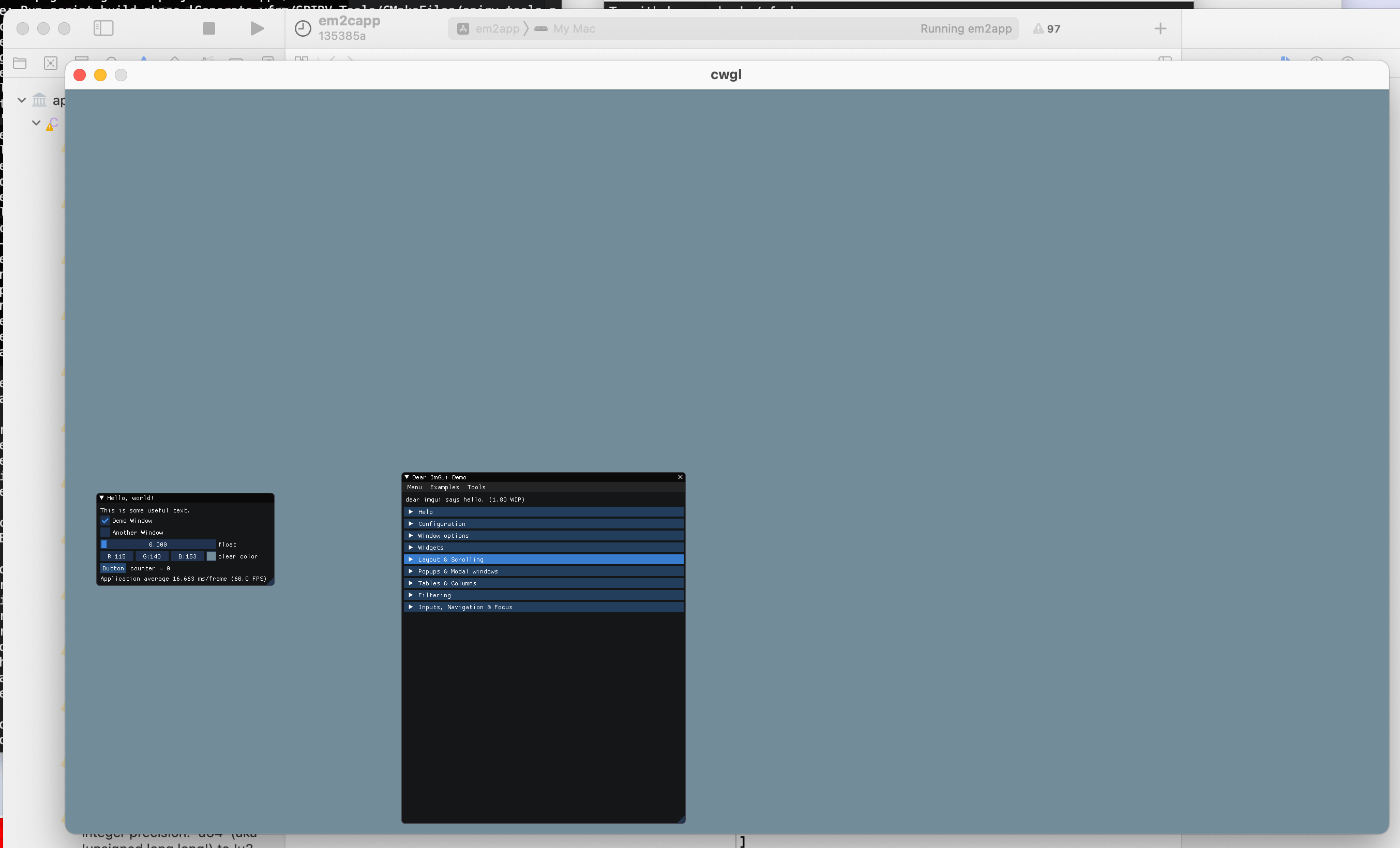Click the Xcode clock icon beside em2capp
The image size is (1400, 848).
click(303, 29)
